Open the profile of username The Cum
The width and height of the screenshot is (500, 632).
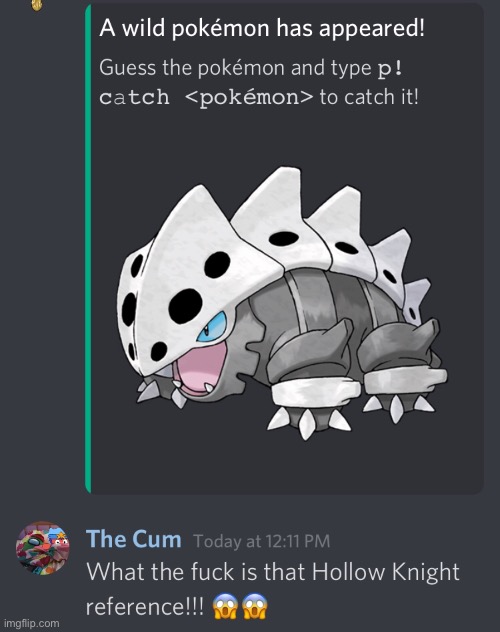pos(134,539)
